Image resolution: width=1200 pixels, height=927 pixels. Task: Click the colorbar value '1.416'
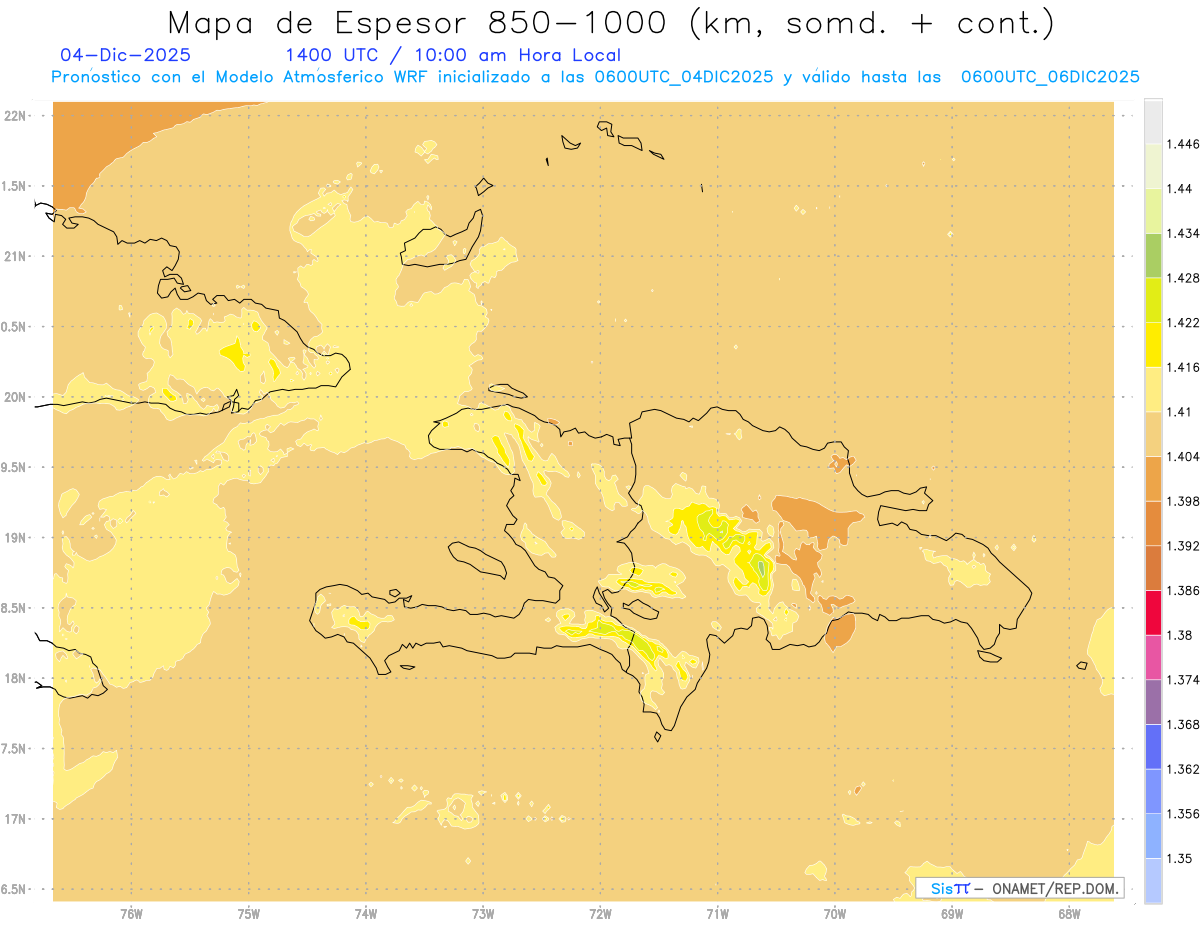pos(1184,367)
